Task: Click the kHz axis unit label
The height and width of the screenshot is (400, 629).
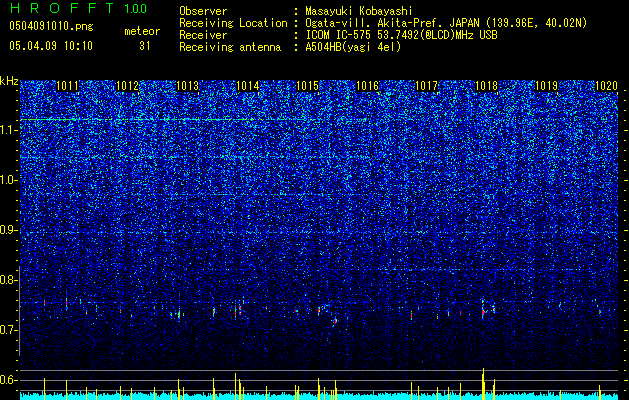Action: (x=9, y=81)
